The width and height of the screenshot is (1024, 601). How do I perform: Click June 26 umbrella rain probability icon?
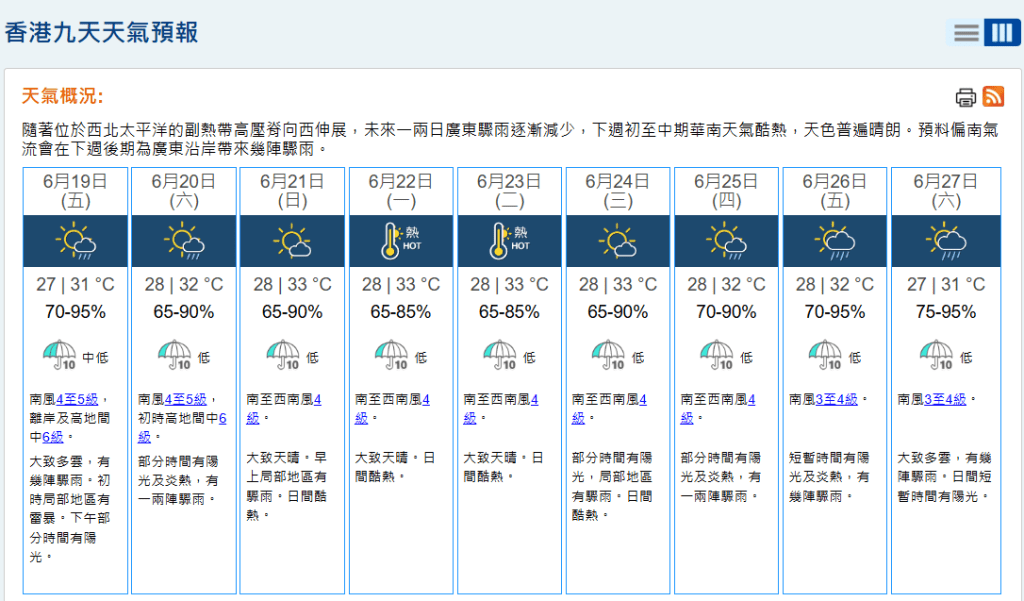(825, 355)
